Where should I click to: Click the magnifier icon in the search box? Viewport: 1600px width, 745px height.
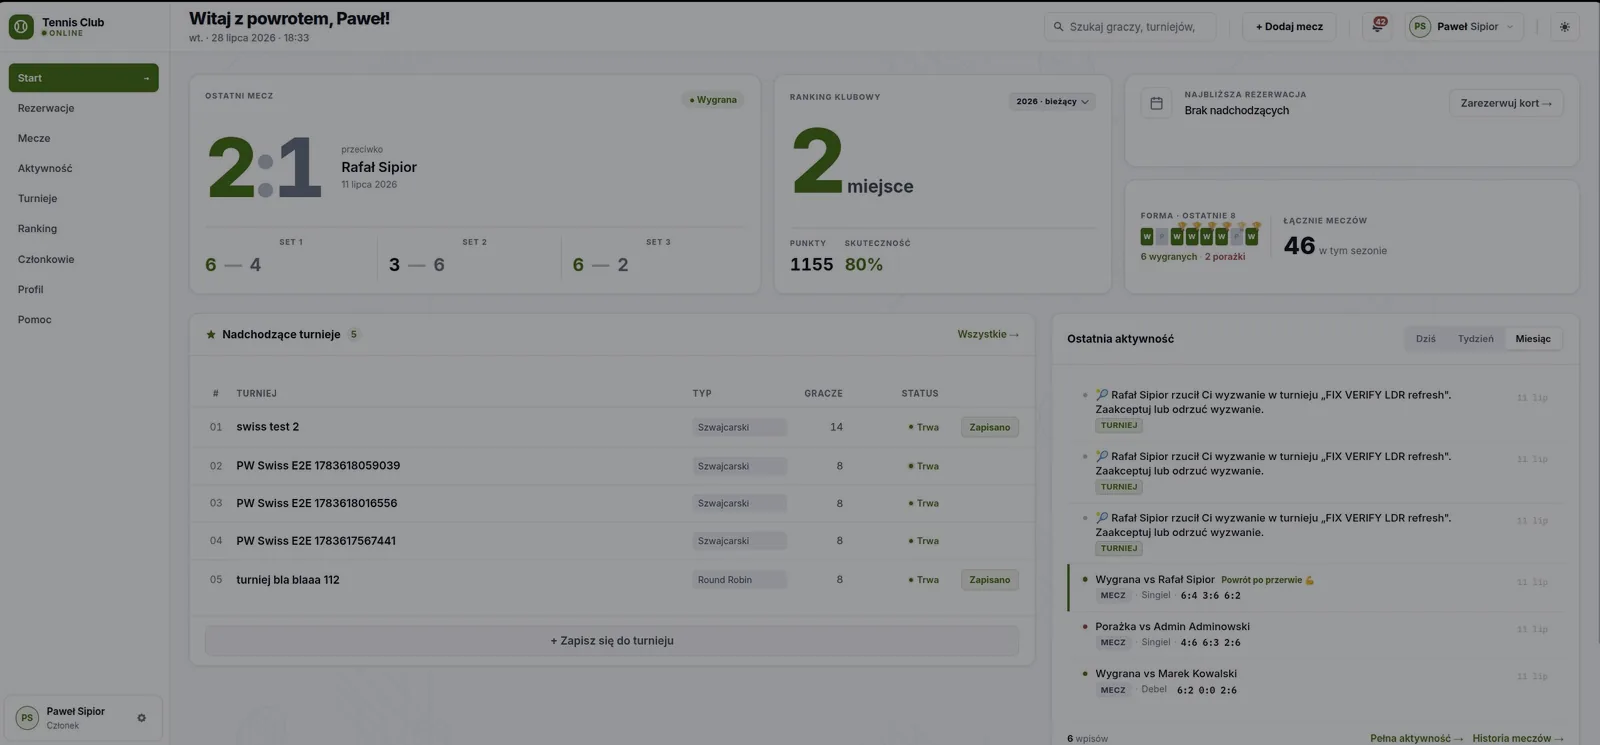pos(1058,27)
